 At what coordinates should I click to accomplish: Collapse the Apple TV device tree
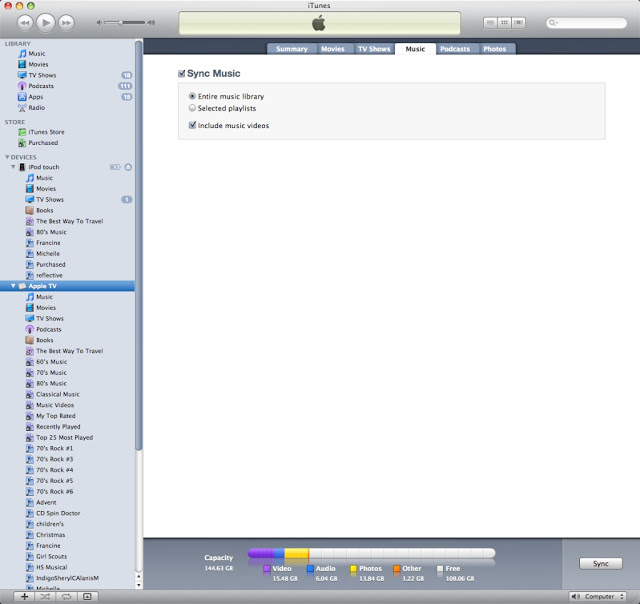[13, 286]
